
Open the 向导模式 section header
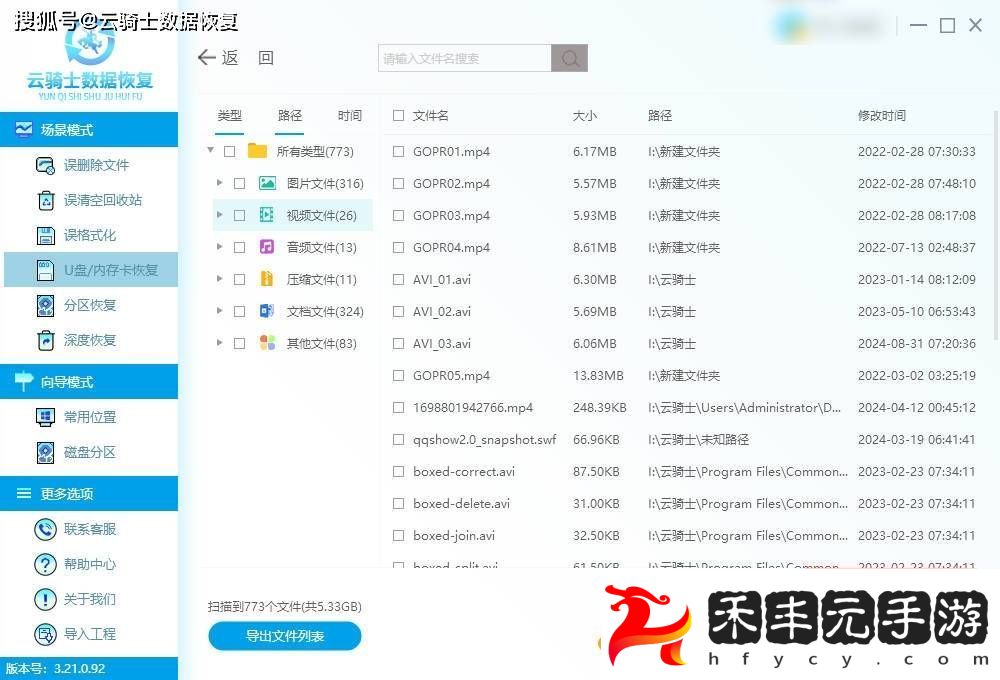(x=89, y=381)
